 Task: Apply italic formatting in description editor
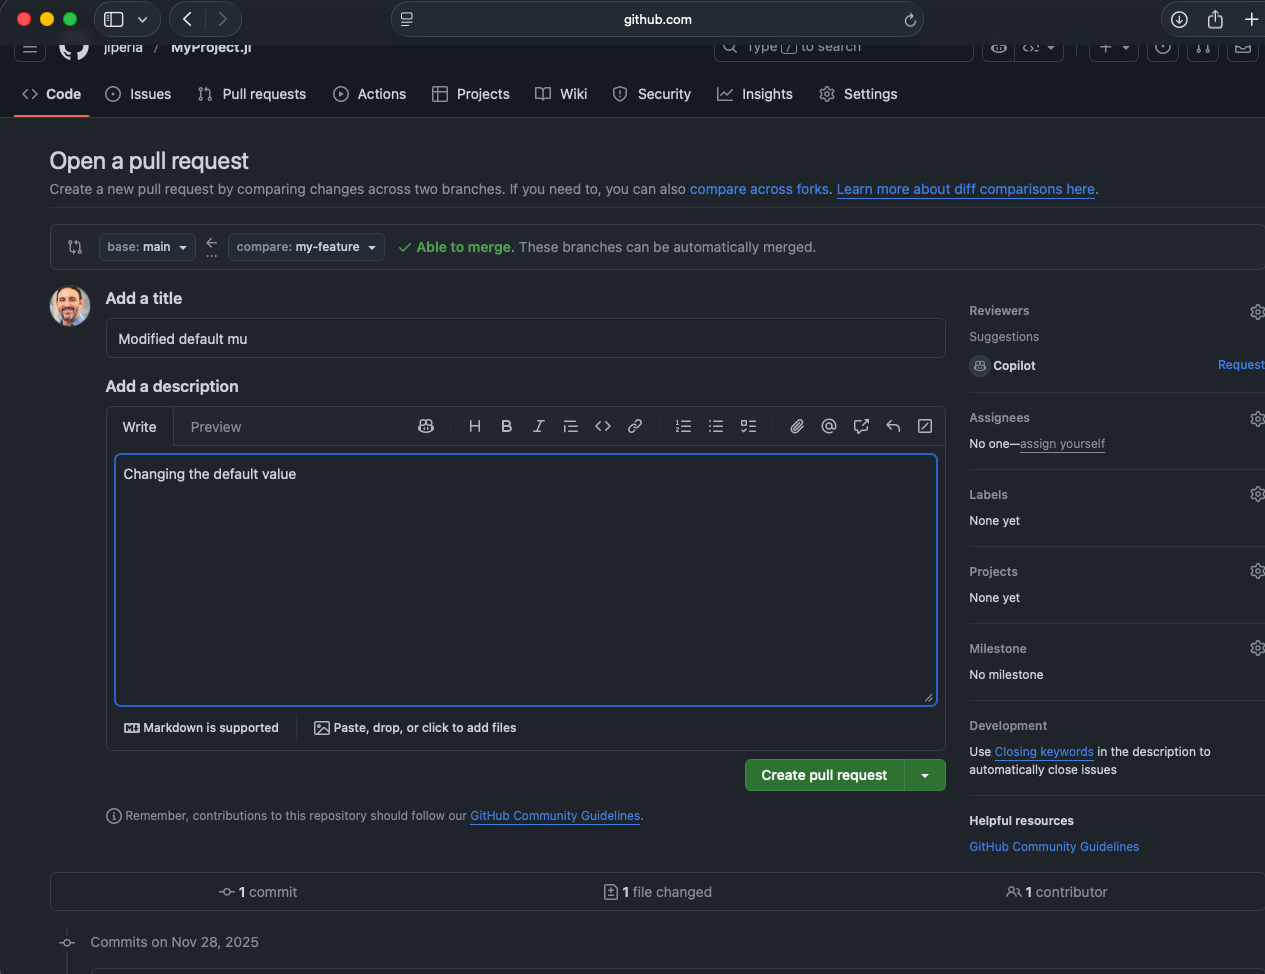pos(539,426)
